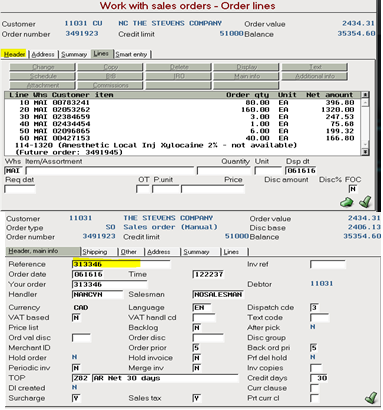The height and width of the screenshot is (410, 383).
Task: Click the Language field EN
Action: coord(202,307)
